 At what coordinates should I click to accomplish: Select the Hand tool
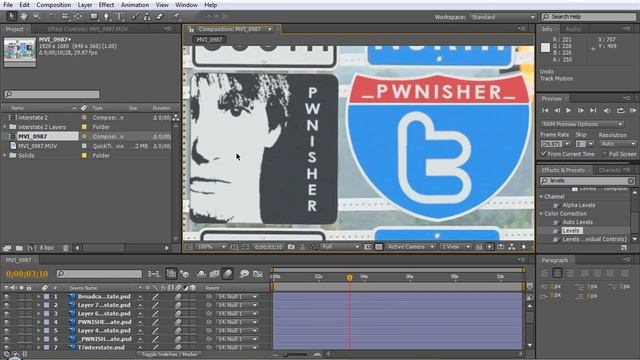pos(24,16)
